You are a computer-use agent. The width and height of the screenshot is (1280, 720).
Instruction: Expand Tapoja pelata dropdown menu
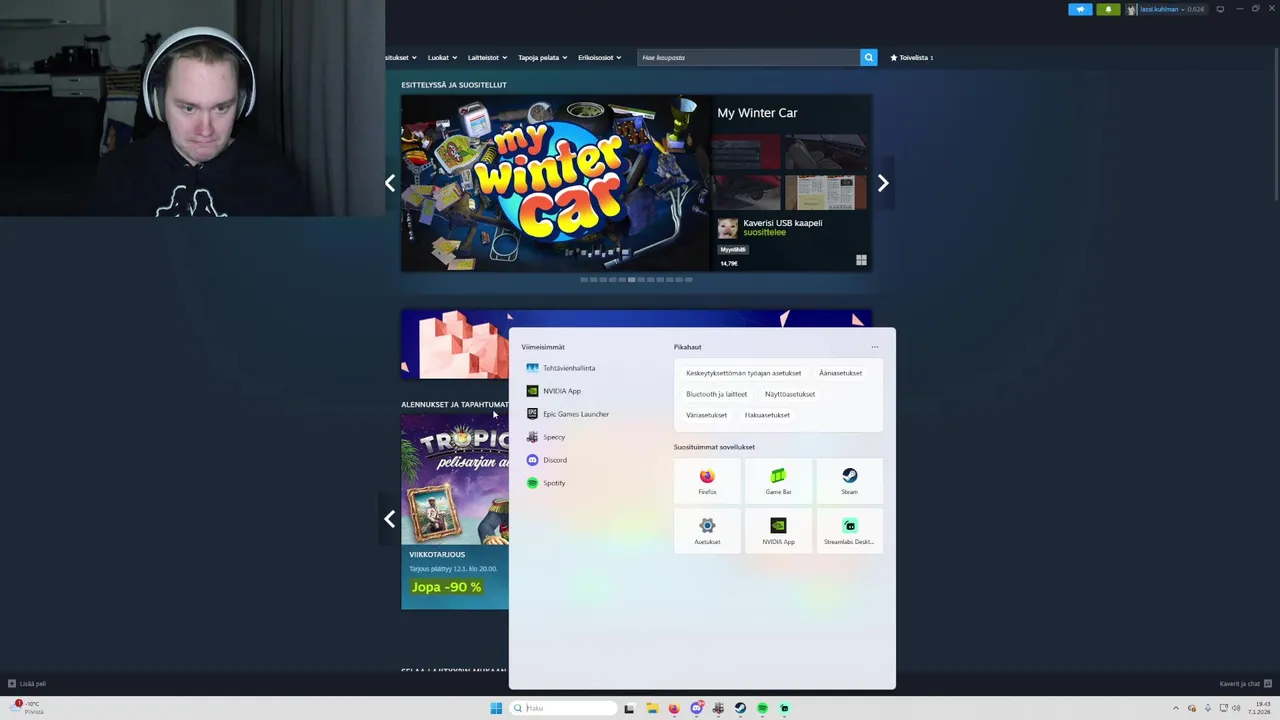coord(542,57)
